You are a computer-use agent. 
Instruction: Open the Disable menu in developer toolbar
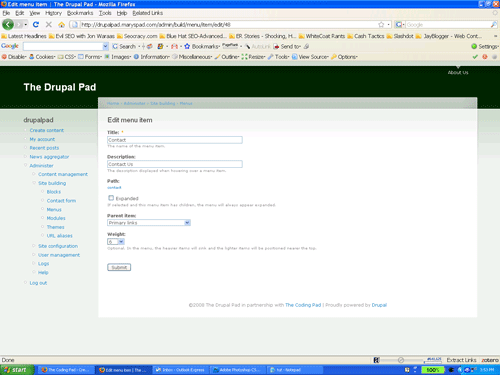[14, 57]
